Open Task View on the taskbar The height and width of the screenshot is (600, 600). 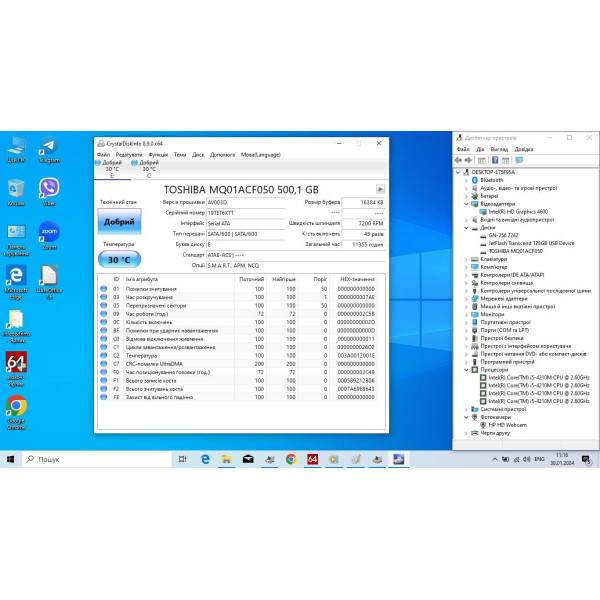(183, 459)
